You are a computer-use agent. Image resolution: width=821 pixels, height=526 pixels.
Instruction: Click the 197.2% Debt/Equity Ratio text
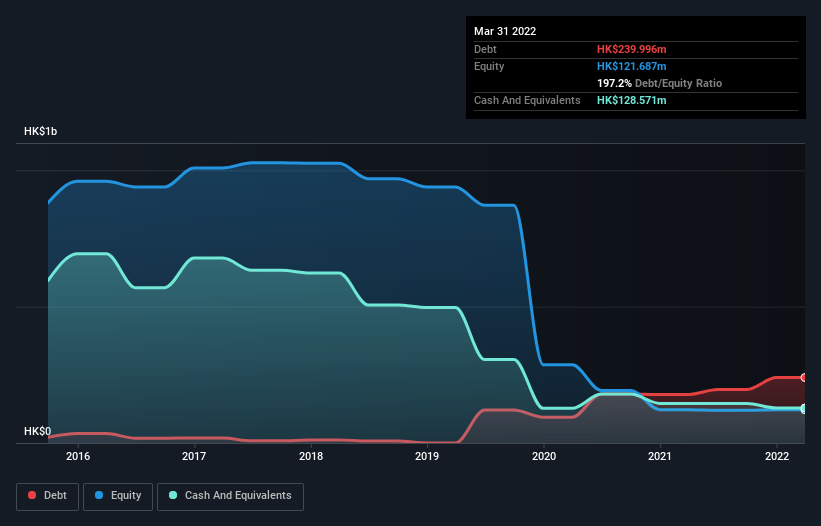[659, 83]
